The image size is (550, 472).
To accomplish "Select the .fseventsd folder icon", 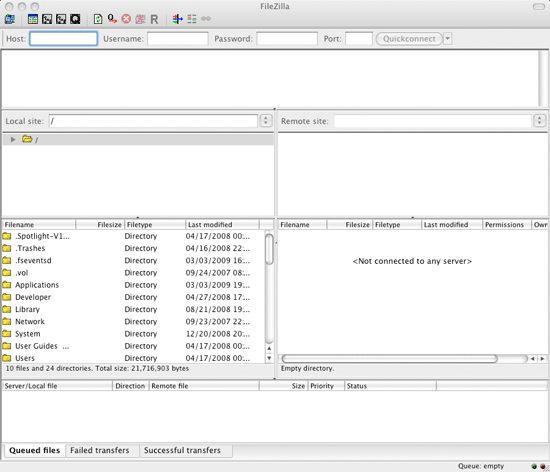I will 7,261.
